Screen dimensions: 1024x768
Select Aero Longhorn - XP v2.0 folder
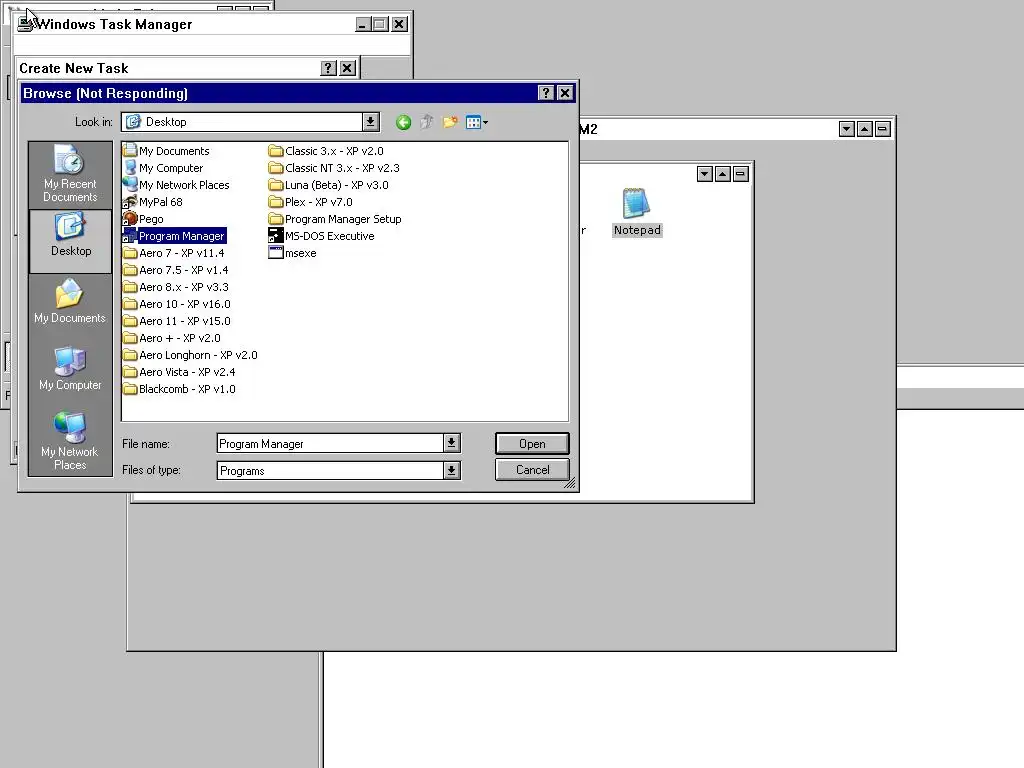tap(190, 355)
